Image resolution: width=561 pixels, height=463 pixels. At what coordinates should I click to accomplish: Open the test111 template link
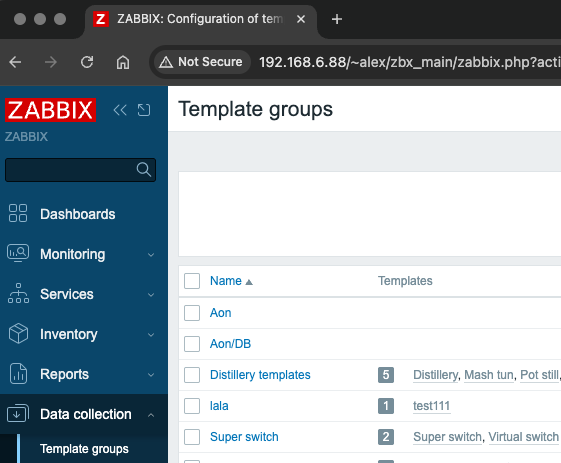(431, 406)
